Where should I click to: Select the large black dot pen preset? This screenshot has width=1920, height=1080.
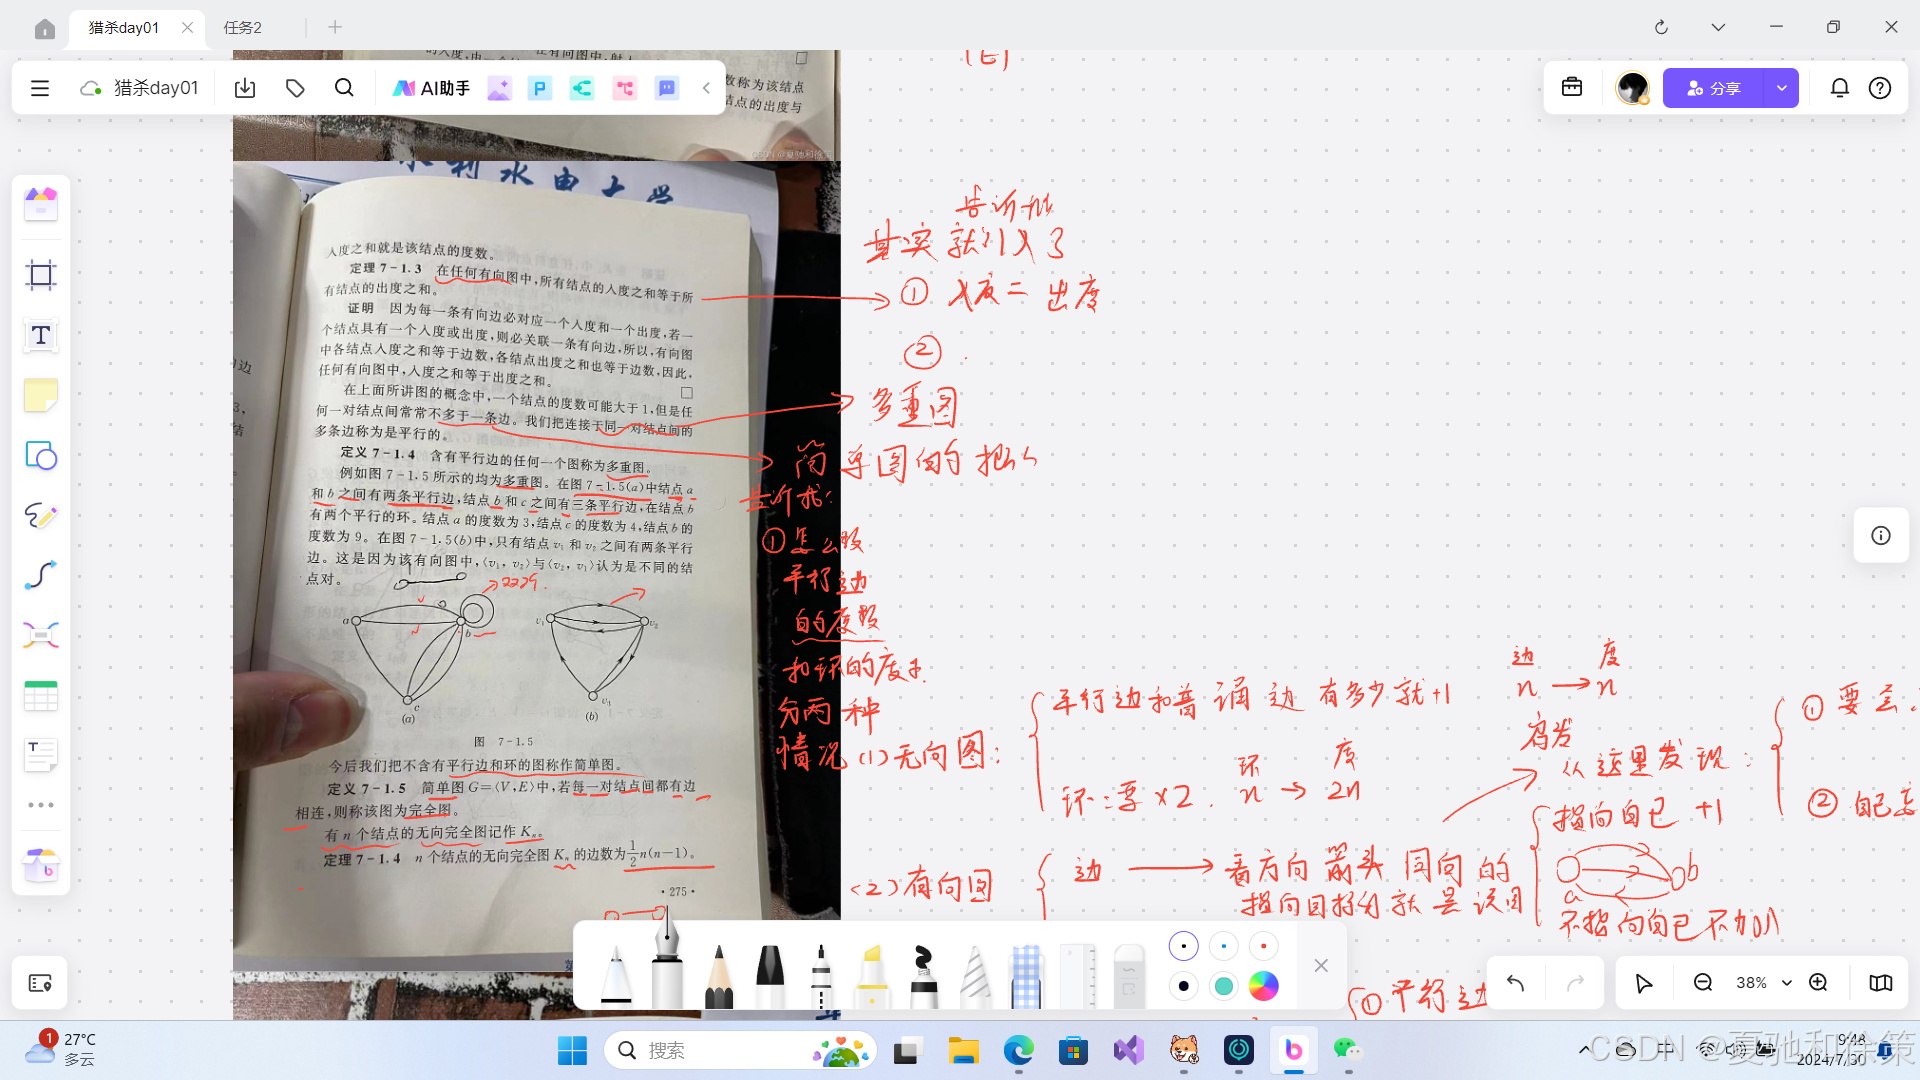point(1184,986)
